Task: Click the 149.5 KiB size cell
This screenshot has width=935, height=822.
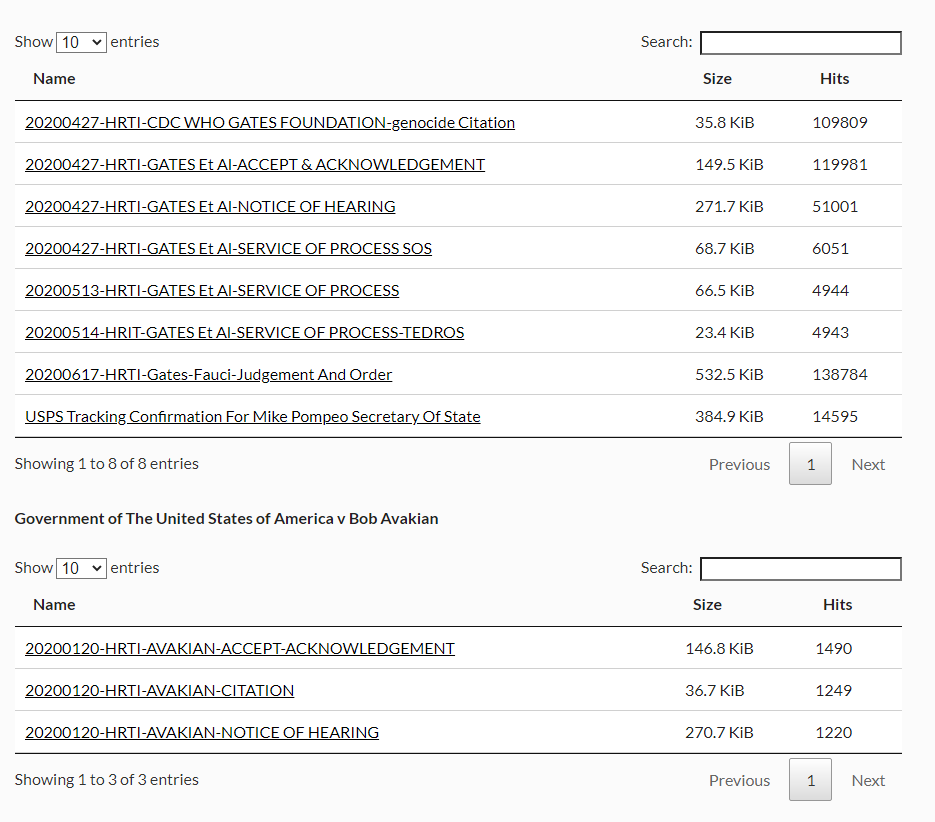Action: 729,165
